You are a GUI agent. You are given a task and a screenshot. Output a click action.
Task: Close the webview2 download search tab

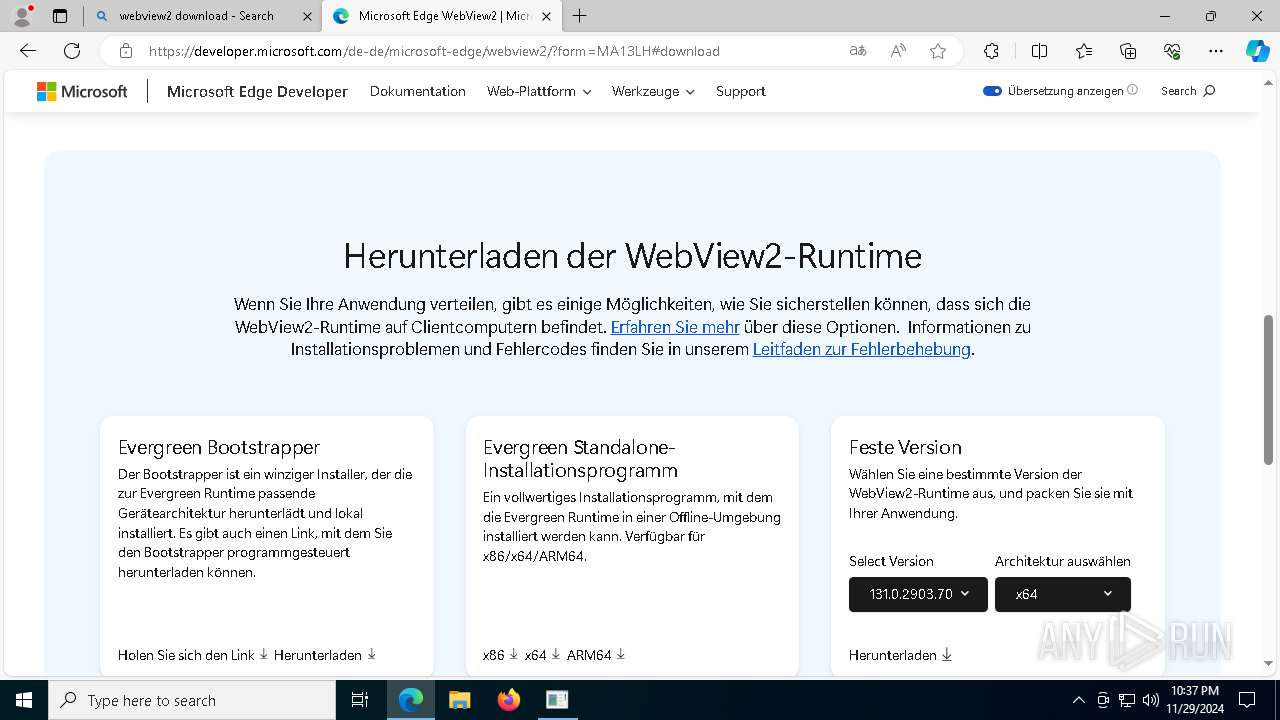click(307, 16)
